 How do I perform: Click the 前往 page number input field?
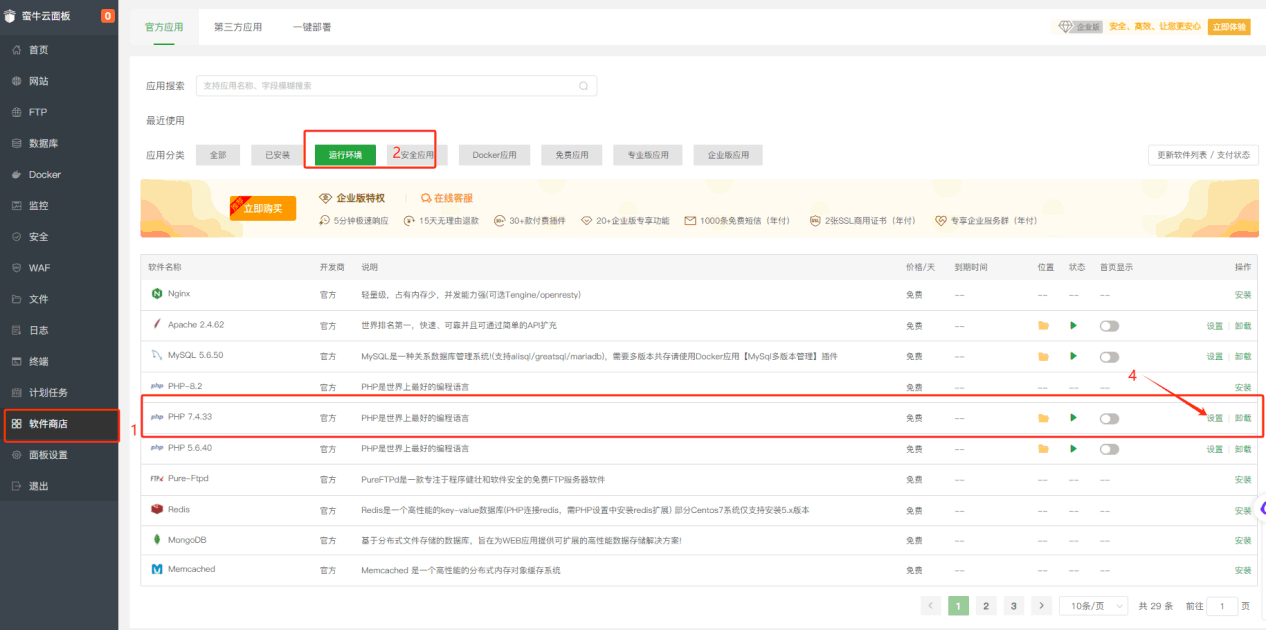point(1222,606)
